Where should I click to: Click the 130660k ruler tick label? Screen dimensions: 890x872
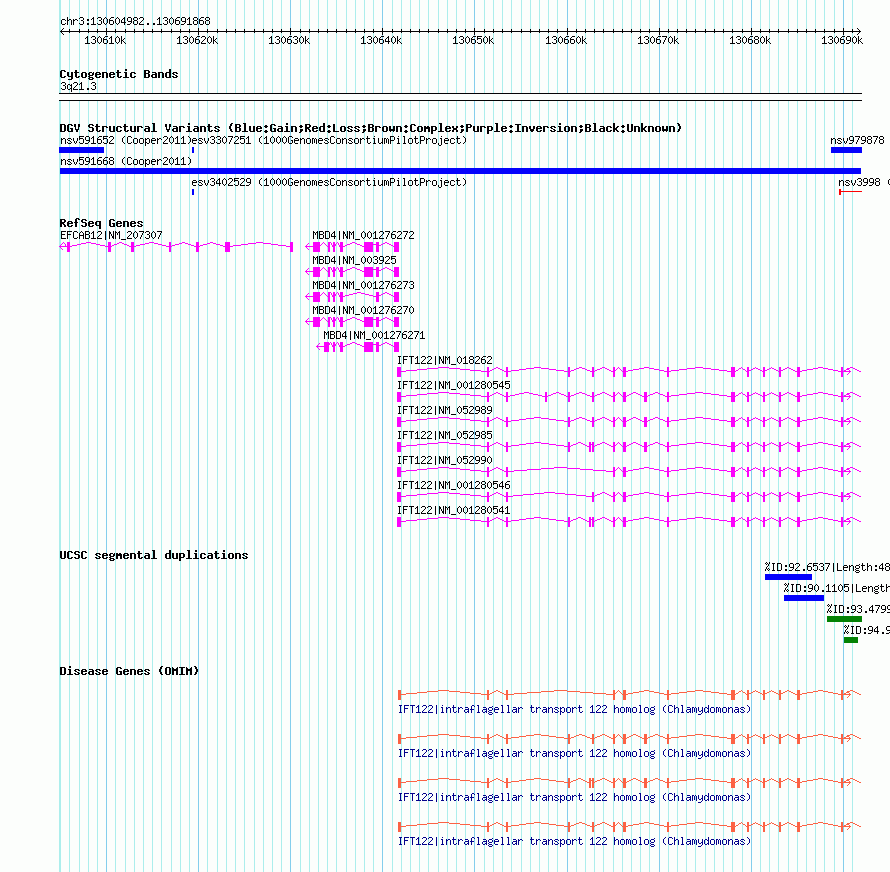566,40
